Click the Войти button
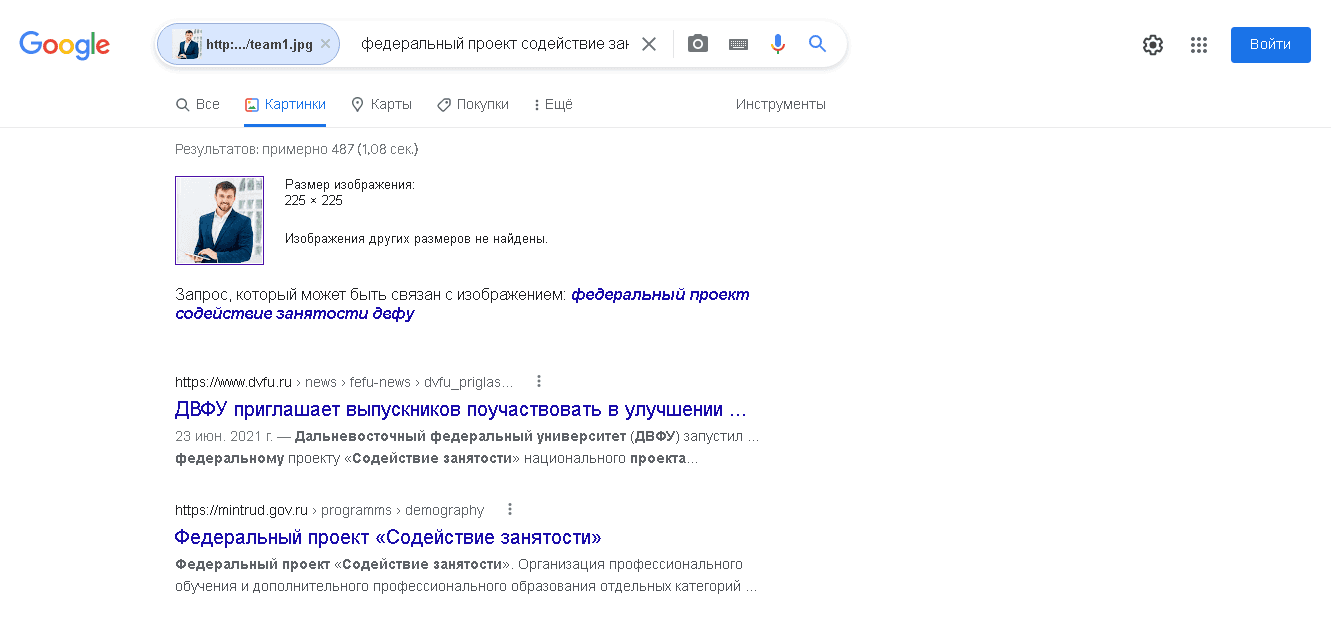This screenshot has height=642, width=1331. point(1270,44)
